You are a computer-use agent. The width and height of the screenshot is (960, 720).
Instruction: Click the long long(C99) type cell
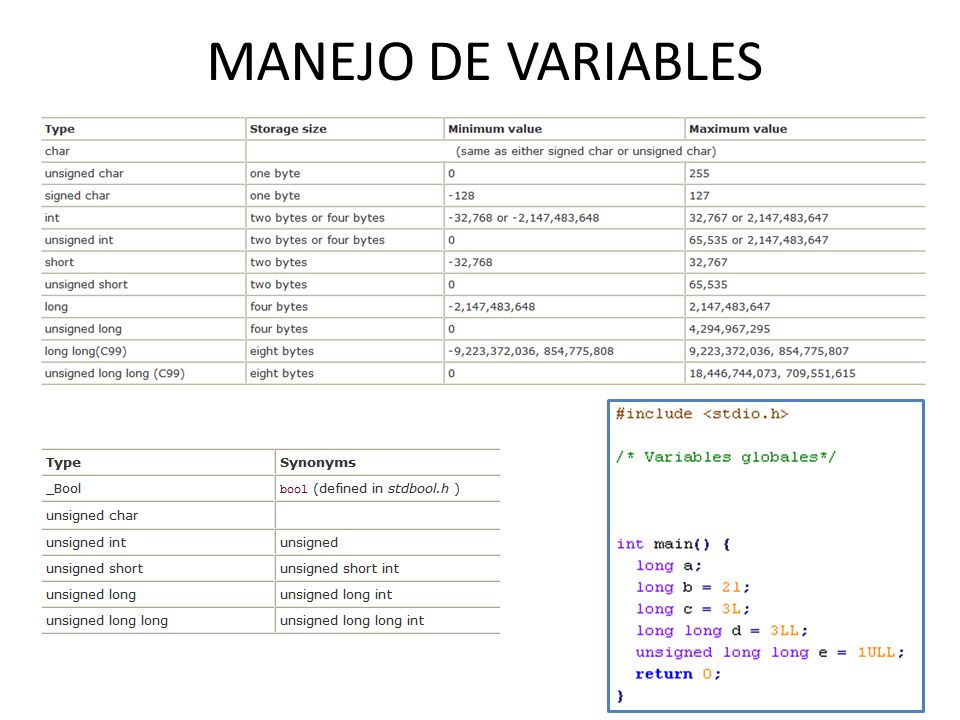[85, 351]
